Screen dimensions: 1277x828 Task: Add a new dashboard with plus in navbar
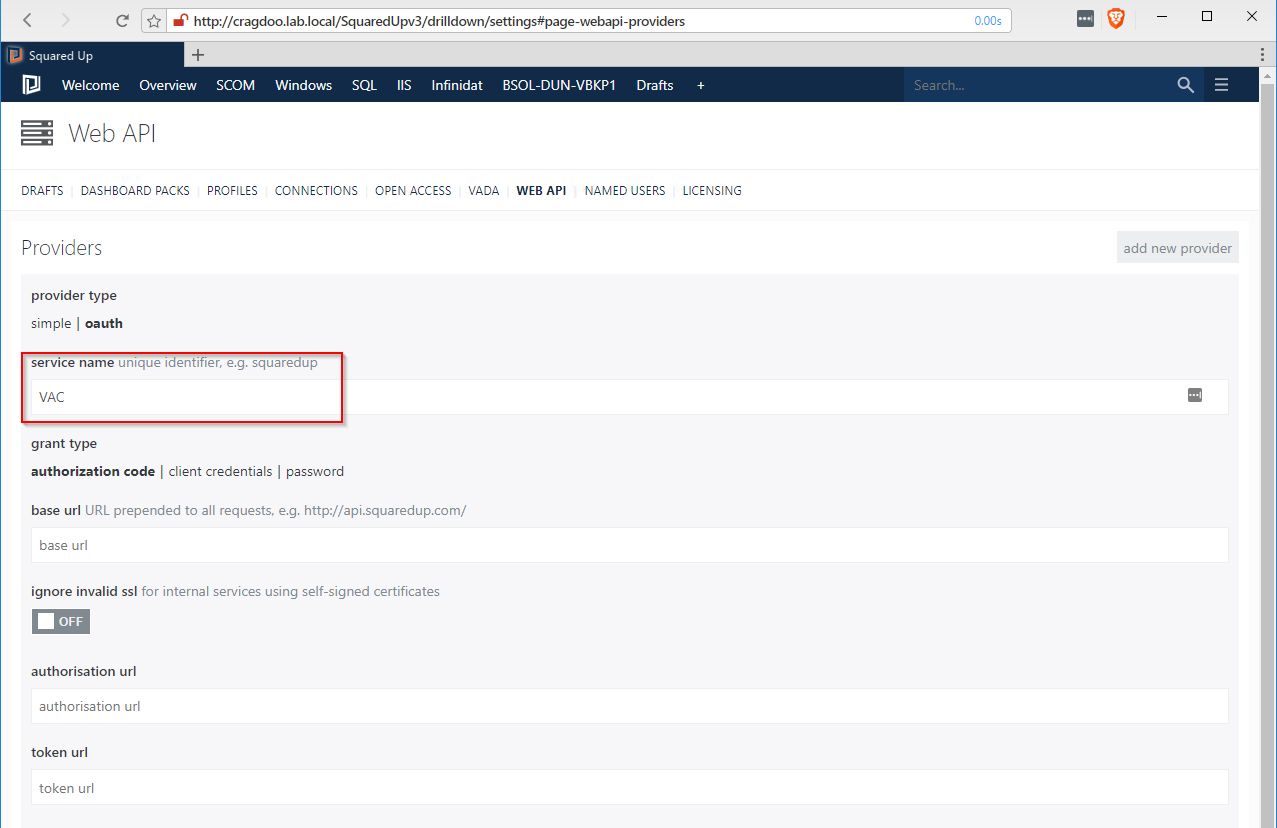point(701,85)
